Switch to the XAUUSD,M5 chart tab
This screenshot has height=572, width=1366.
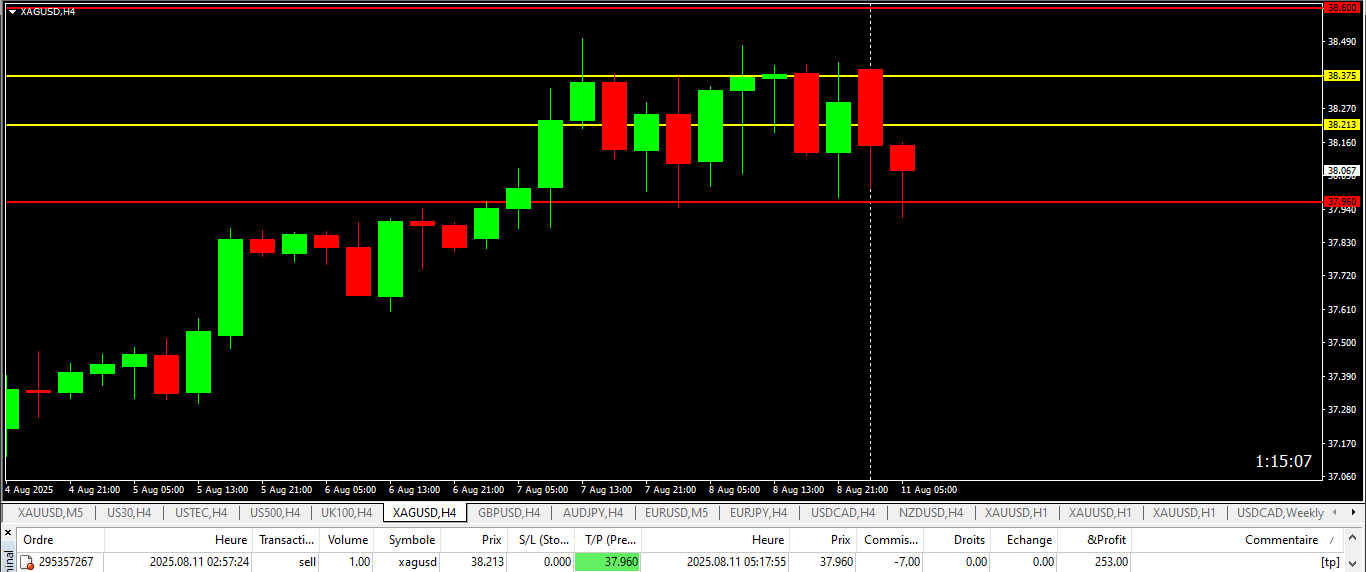point(50,512)
